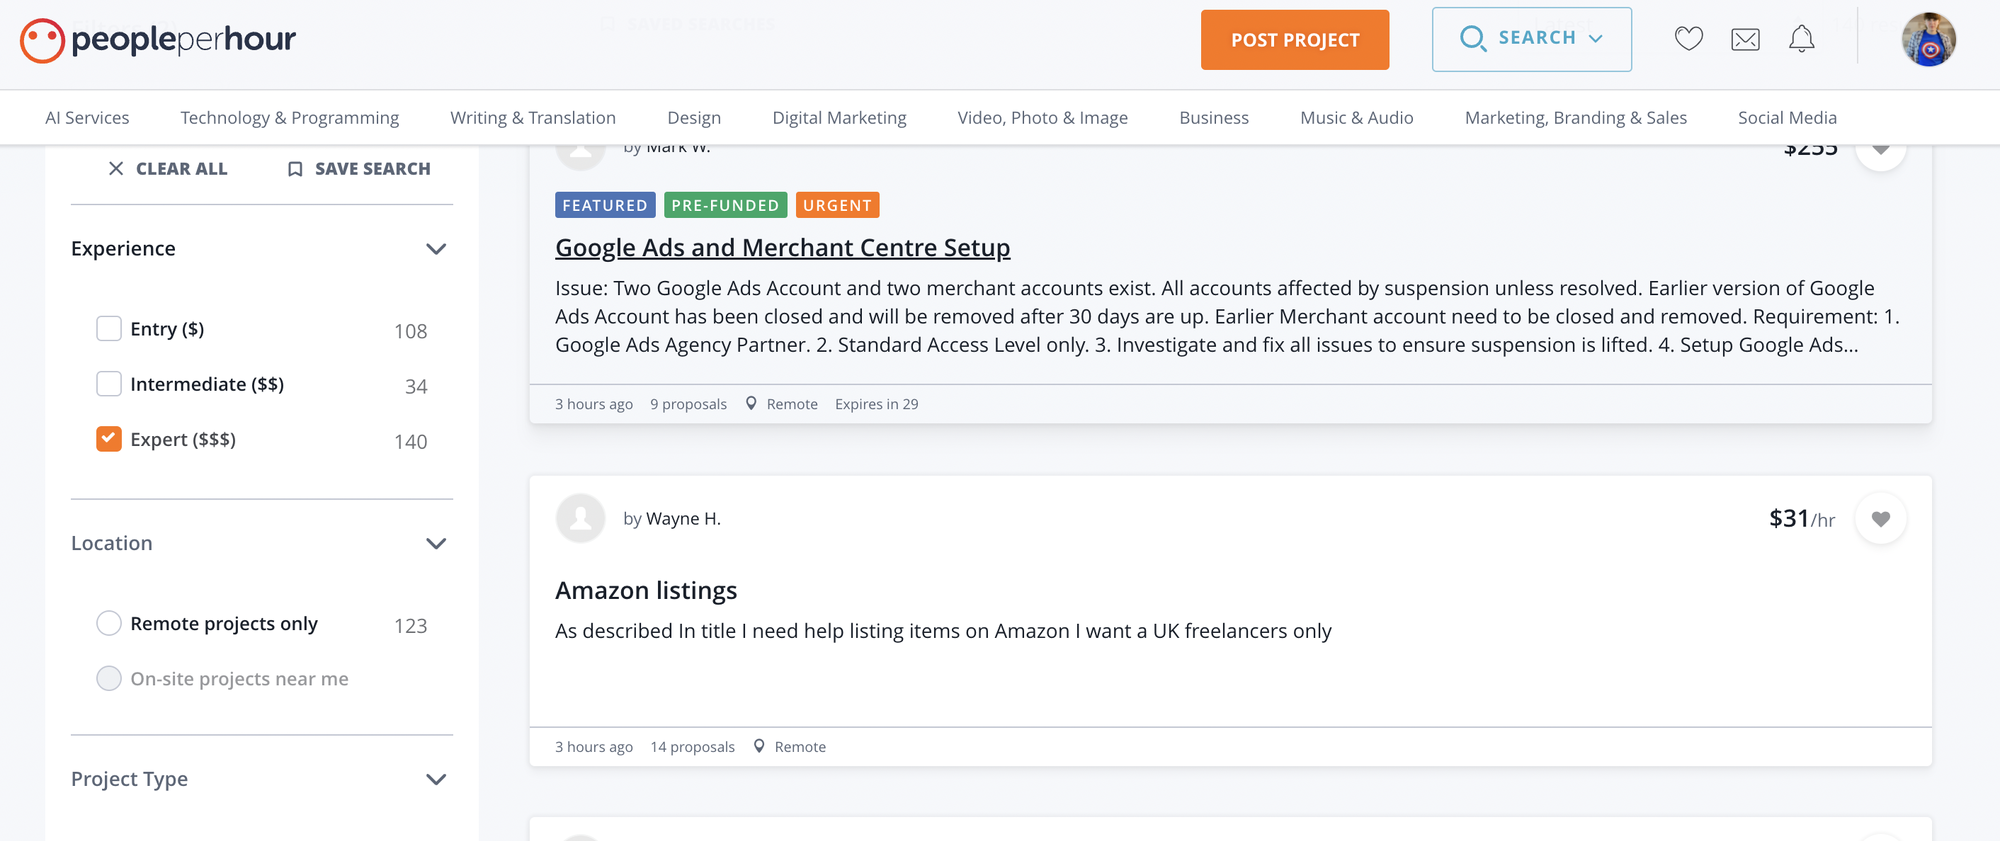Enable the Entry ($) experience checkbox
Image resolution: width=2000 pixels, height=841 pixels.
pyautogui.click(x=109, y=329)
